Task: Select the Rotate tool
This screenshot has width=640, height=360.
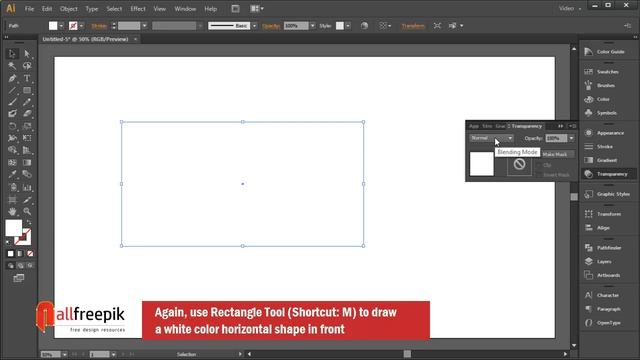Action: (x=12, y=126)
